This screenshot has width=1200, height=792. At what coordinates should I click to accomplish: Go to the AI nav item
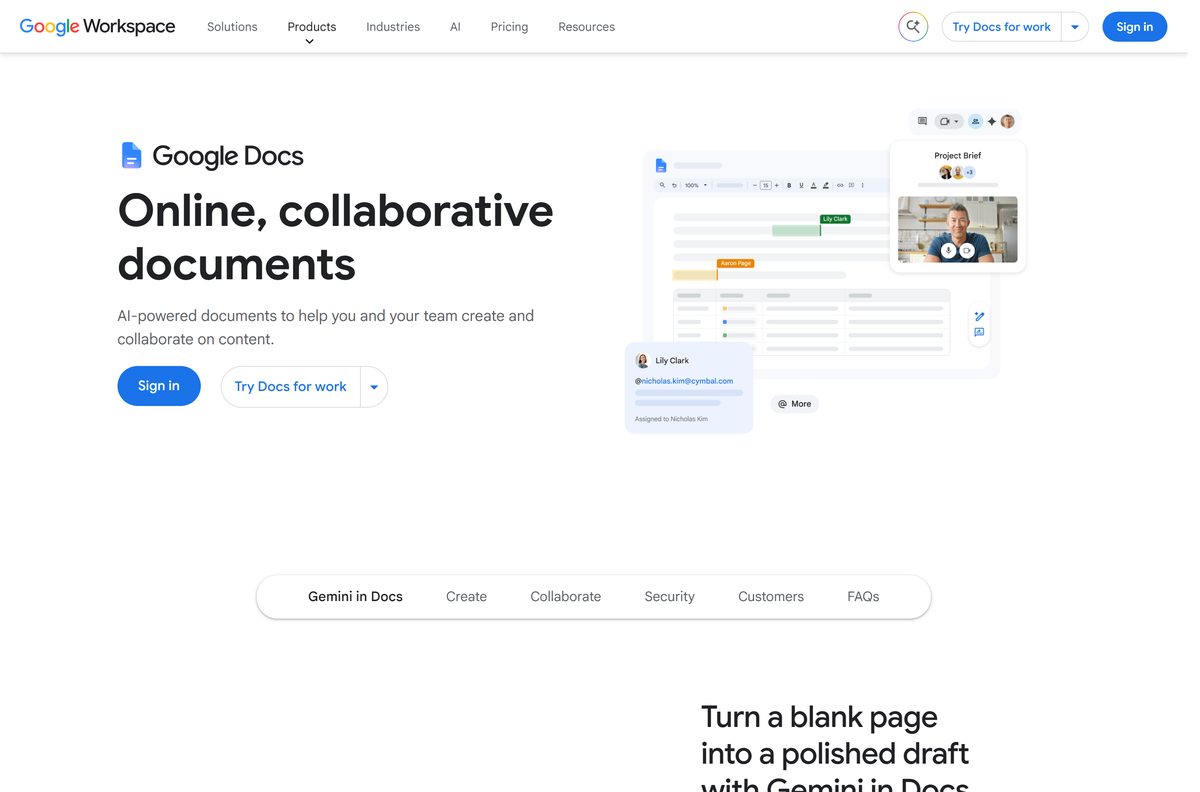coord(455,27)
